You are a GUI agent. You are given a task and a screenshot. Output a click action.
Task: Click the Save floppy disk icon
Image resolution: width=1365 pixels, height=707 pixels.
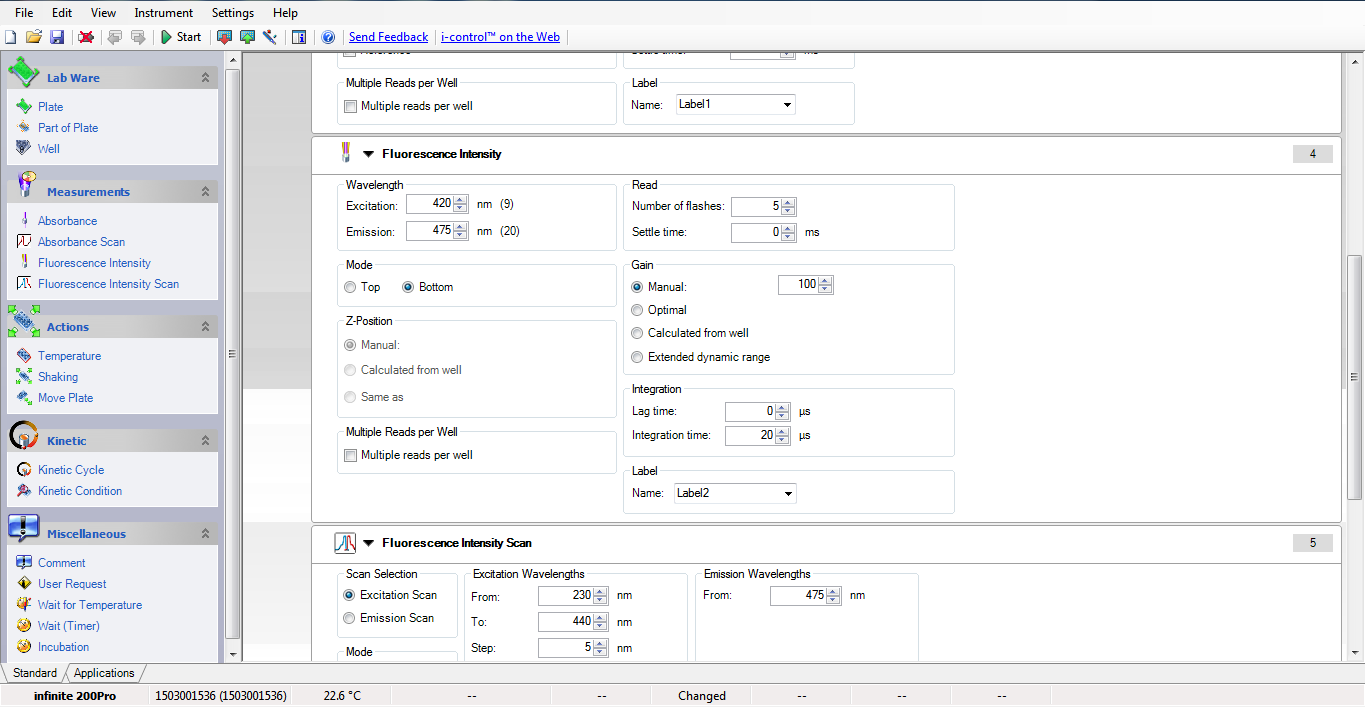tap(57, 37)
